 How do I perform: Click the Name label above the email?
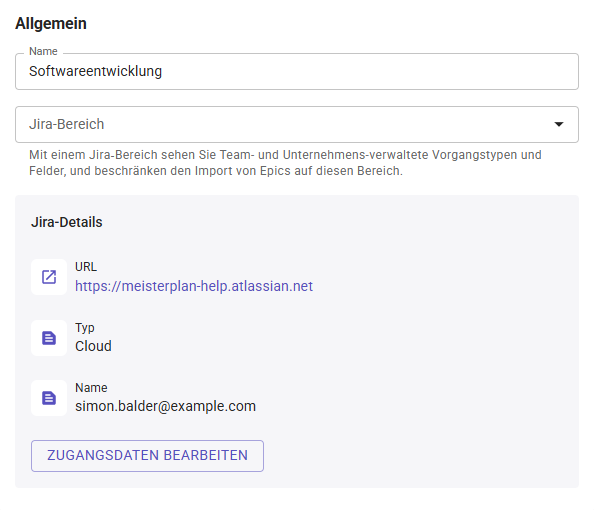coord(91,388)
